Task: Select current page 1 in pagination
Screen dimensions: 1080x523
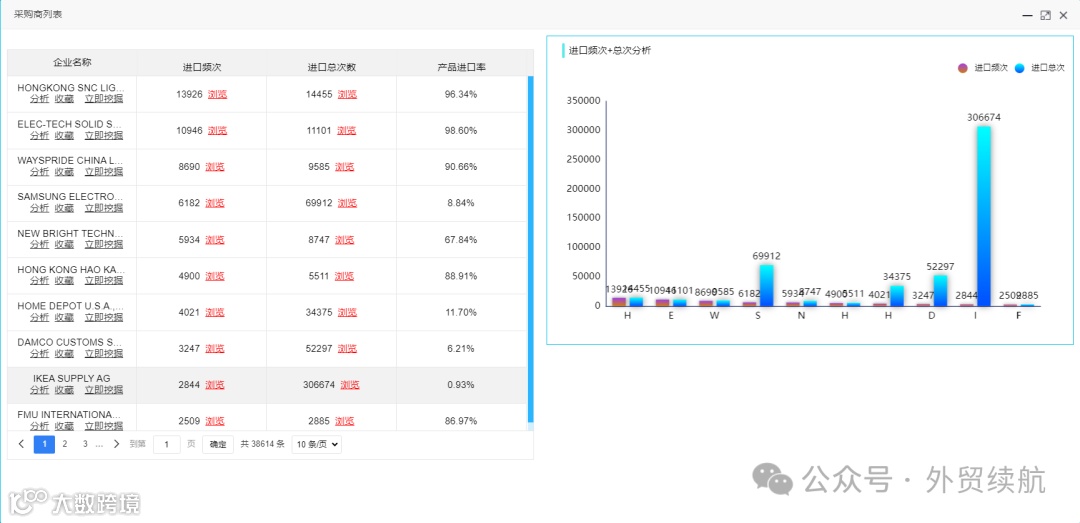Action: click(x=44, y=444)
